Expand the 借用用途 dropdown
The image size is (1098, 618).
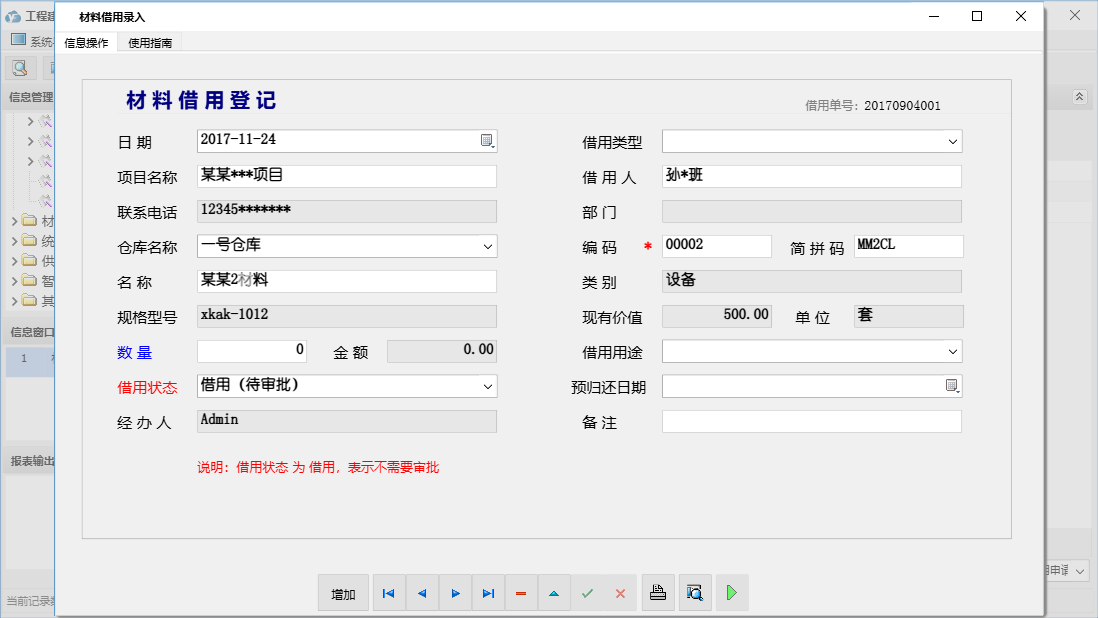click(952, 351)
